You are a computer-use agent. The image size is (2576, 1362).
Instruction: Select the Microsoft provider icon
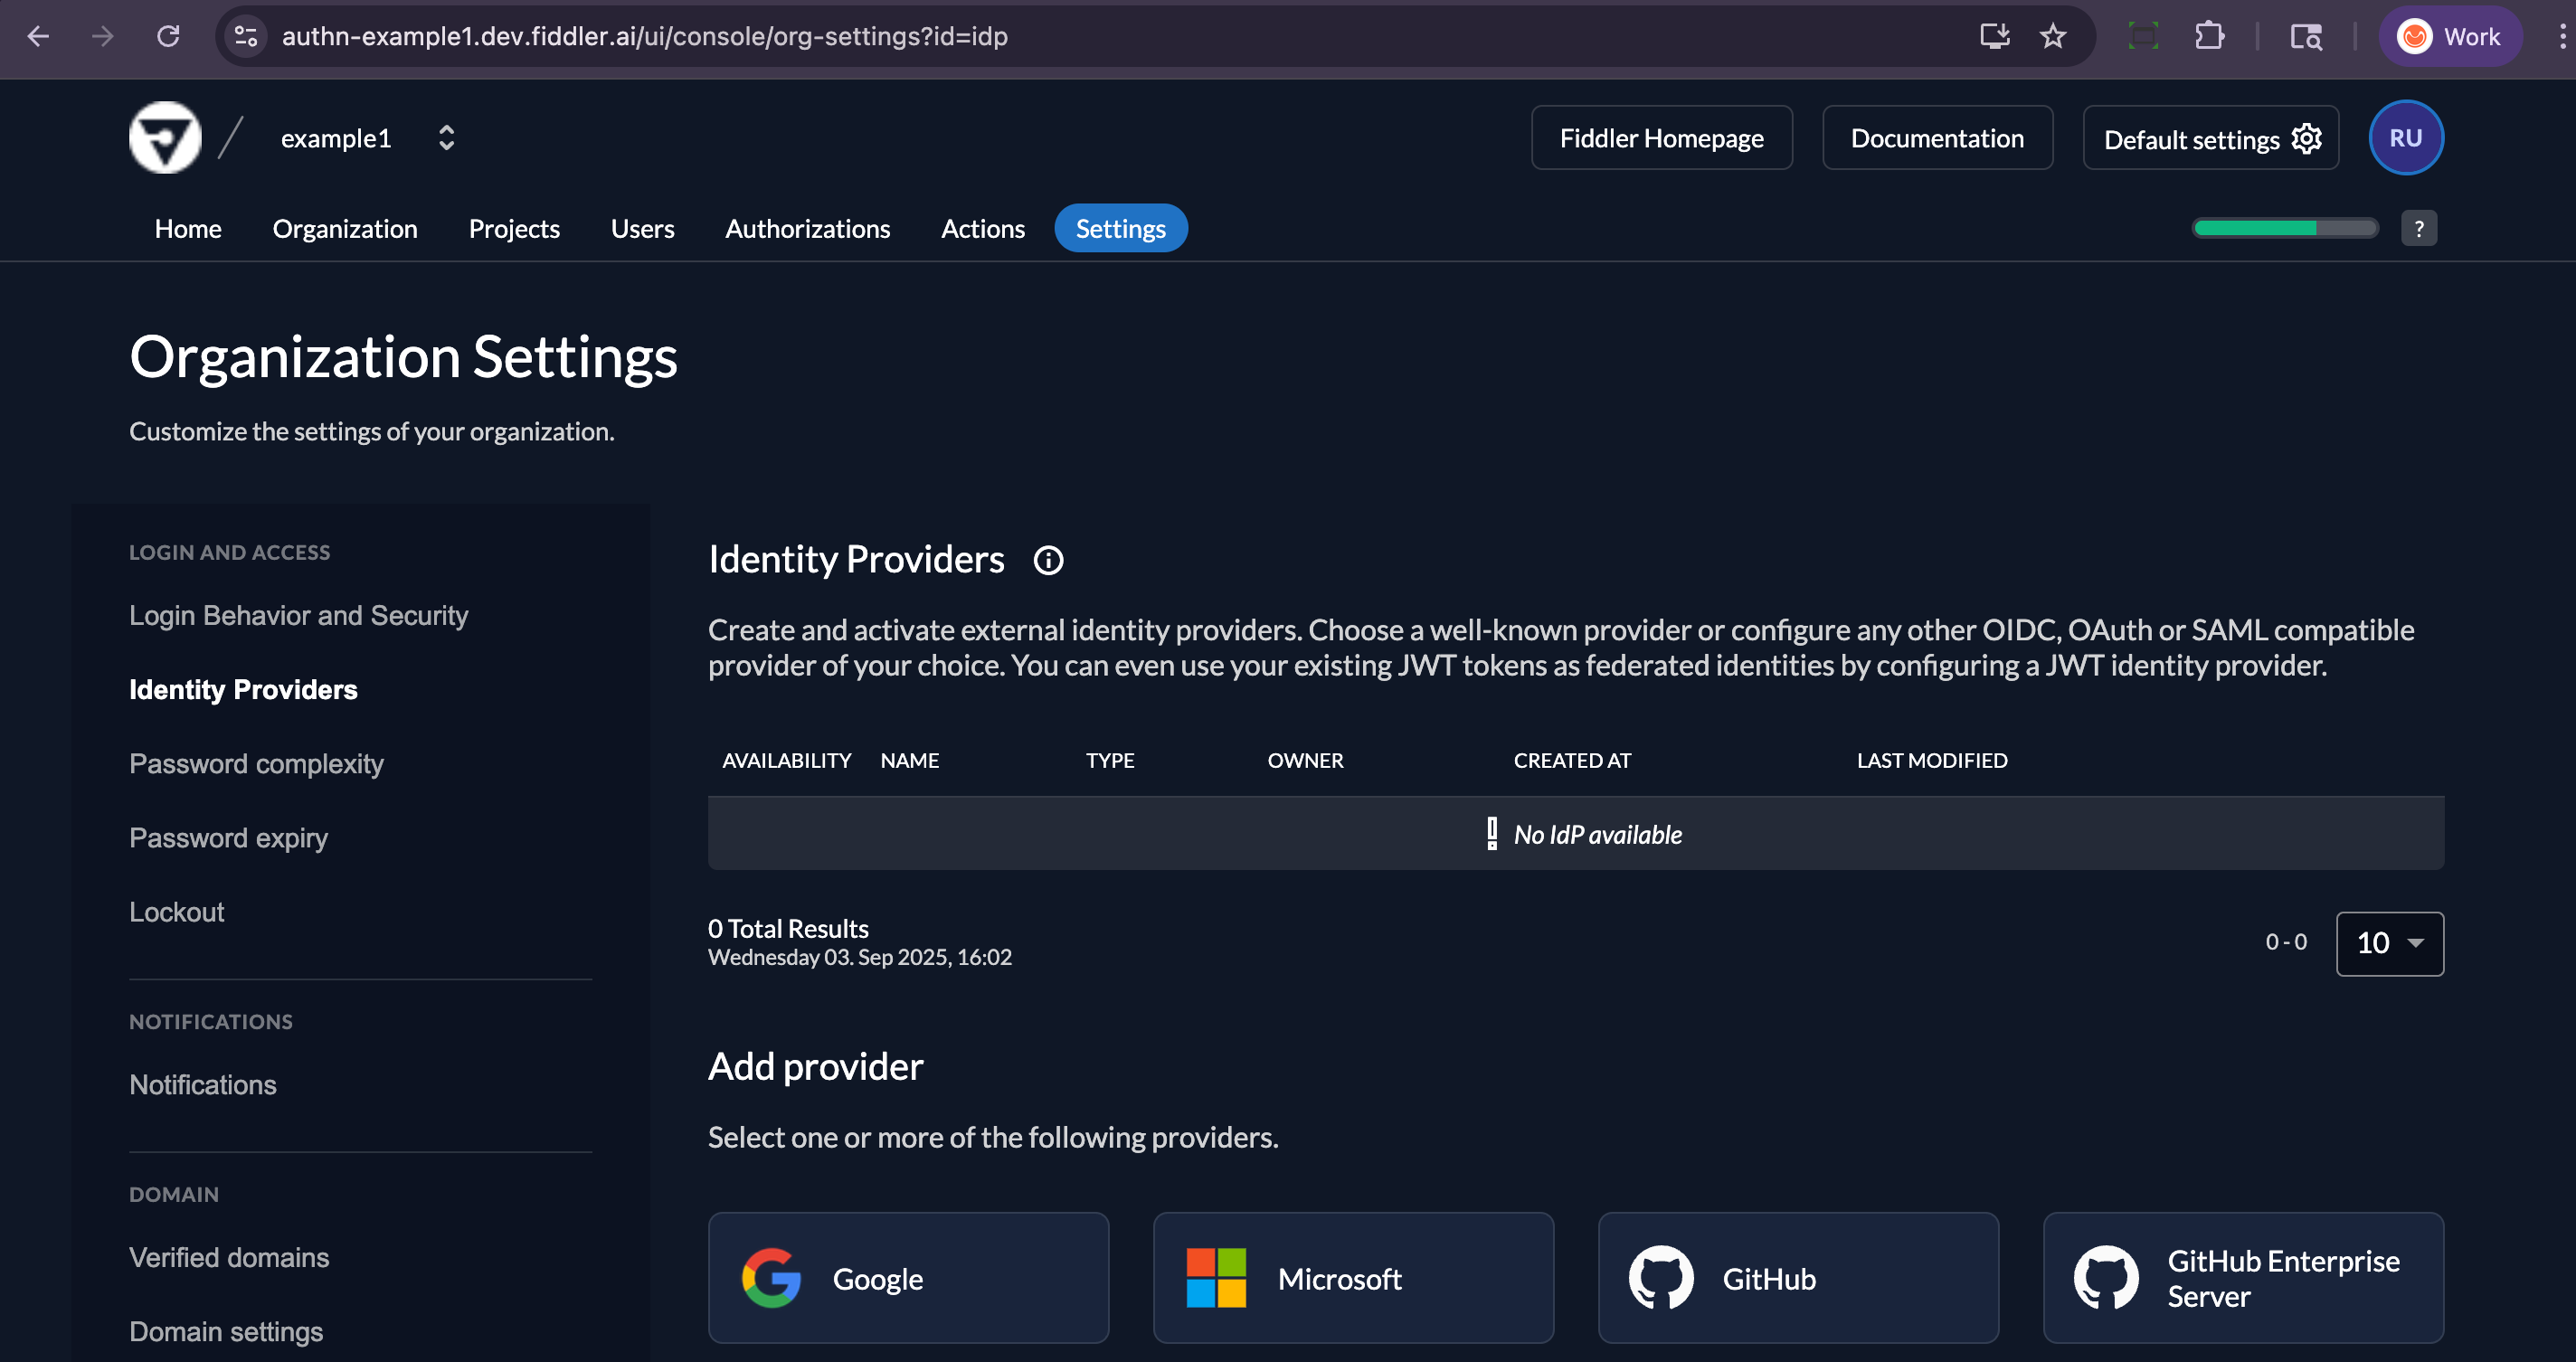1215,1277
